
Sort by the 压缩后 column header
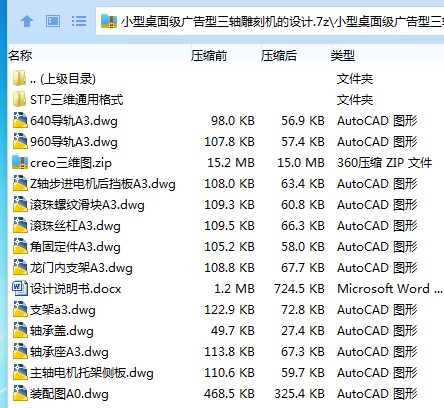tap(279, 55)
